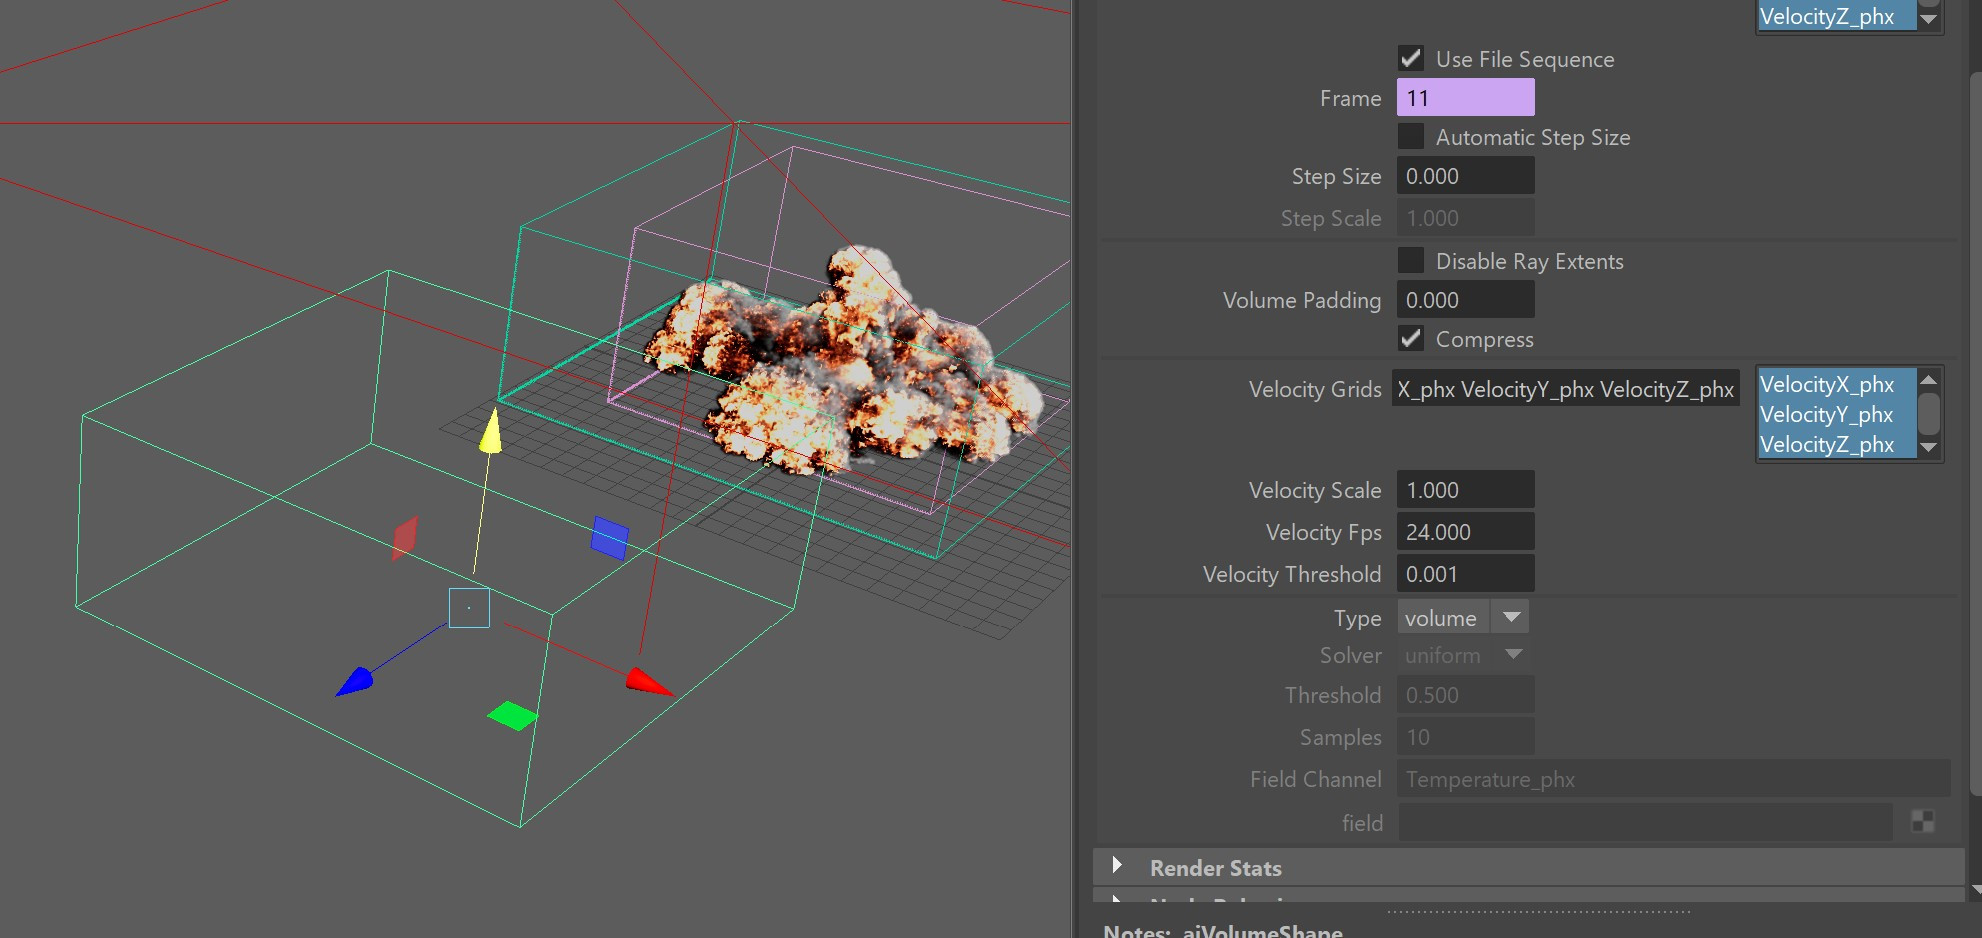Click the attribute editor scroll-down arrow at the bottom right
This screenshot has width=1982, height=938.
coord(1976,889)
